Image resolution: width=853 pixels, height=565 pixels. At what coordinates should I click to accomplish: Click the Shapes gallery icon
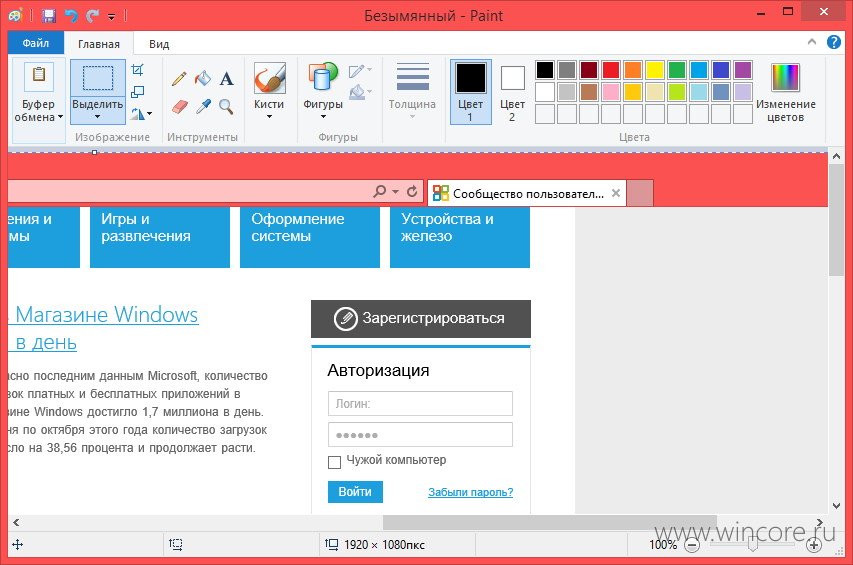pos(323,77)
